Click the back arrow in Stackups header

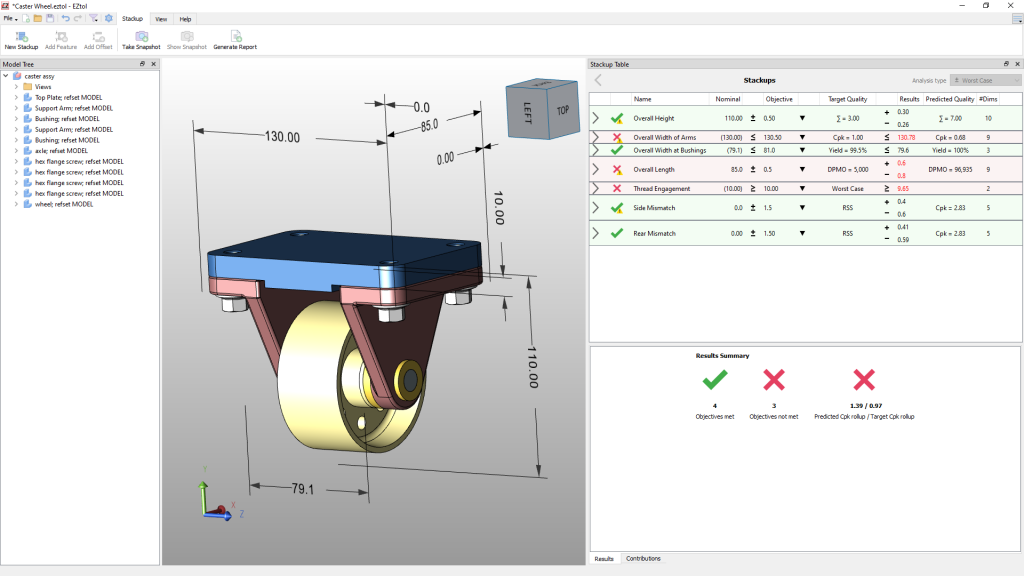click(x=598, y=79)
